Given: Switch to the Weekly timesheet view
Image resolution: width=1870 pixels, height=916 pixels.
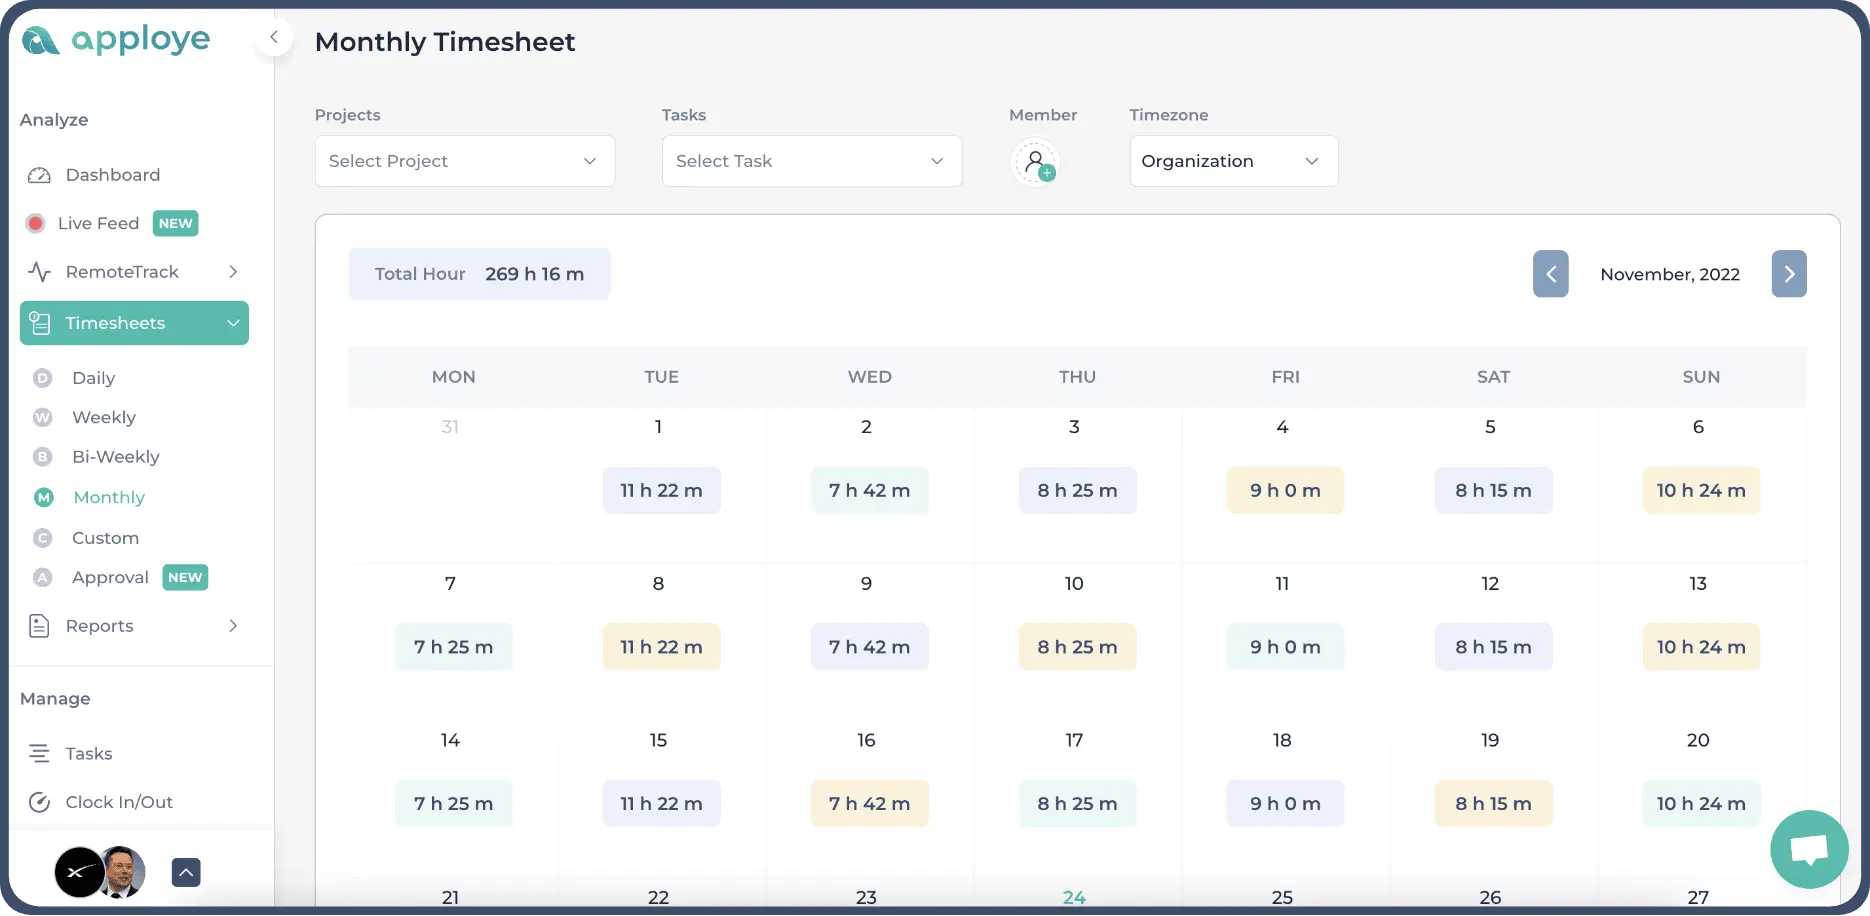Looking at the screenshot, I should (x=103, y=417).
